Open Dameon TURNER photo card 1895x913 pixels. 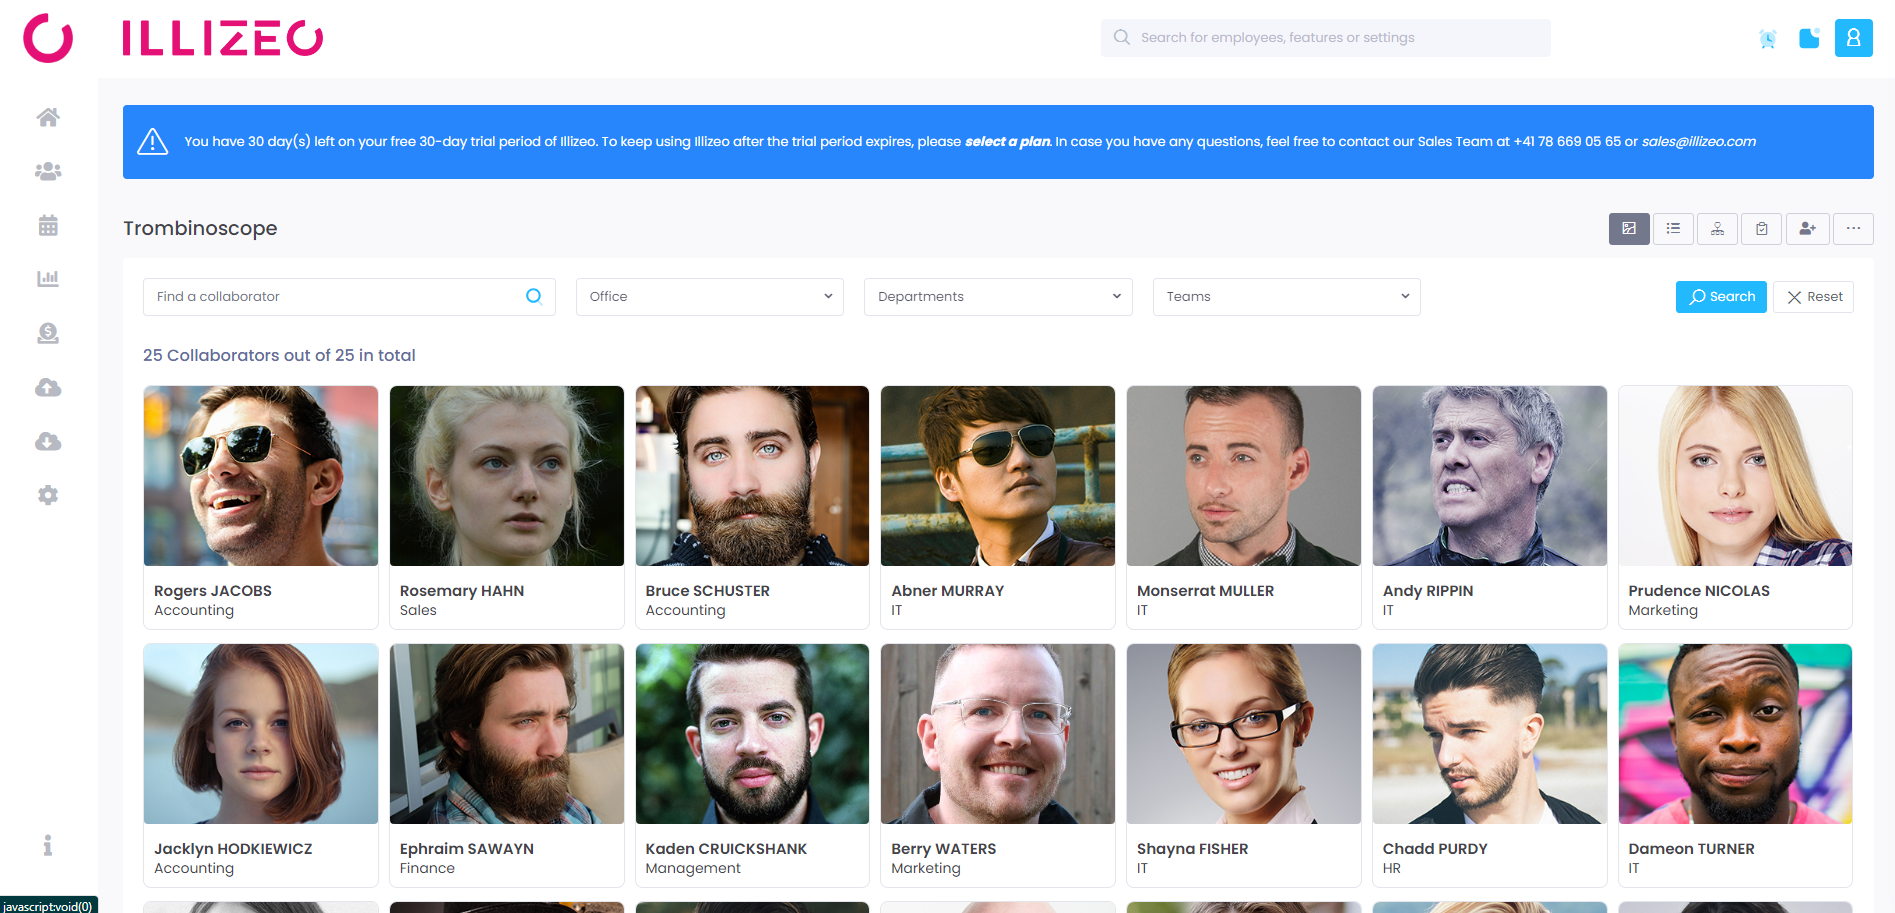click(x=1735, y=765)
